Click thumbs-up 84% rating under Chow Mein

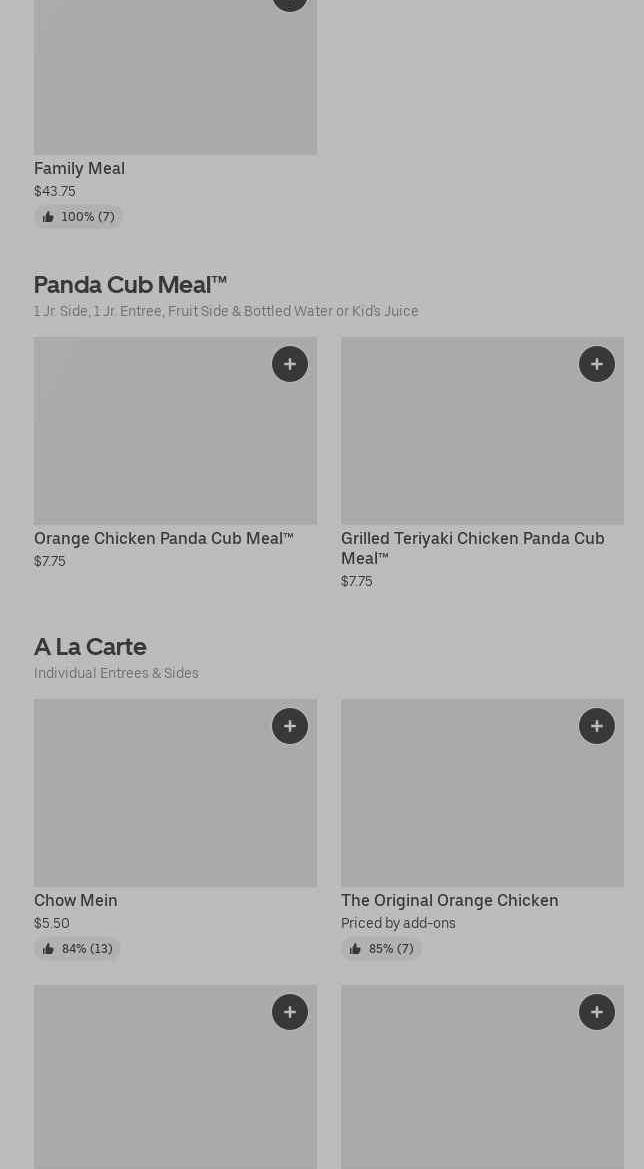point(77,949)
